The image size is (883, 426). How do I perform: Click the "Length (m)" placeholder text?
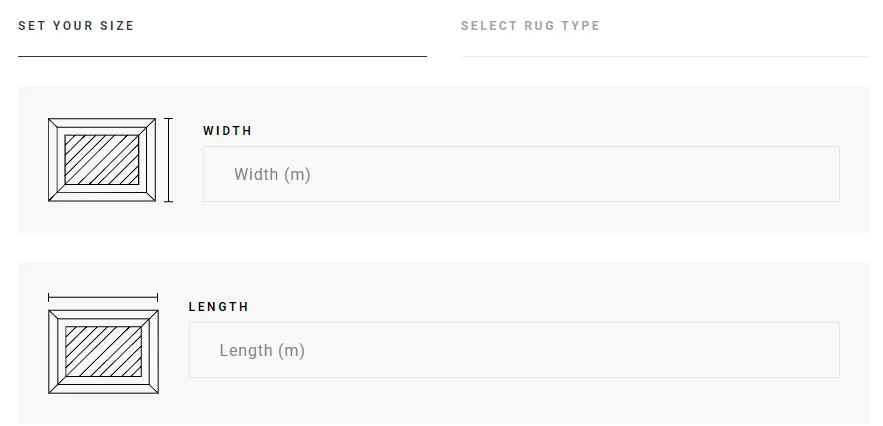(262, 350)
